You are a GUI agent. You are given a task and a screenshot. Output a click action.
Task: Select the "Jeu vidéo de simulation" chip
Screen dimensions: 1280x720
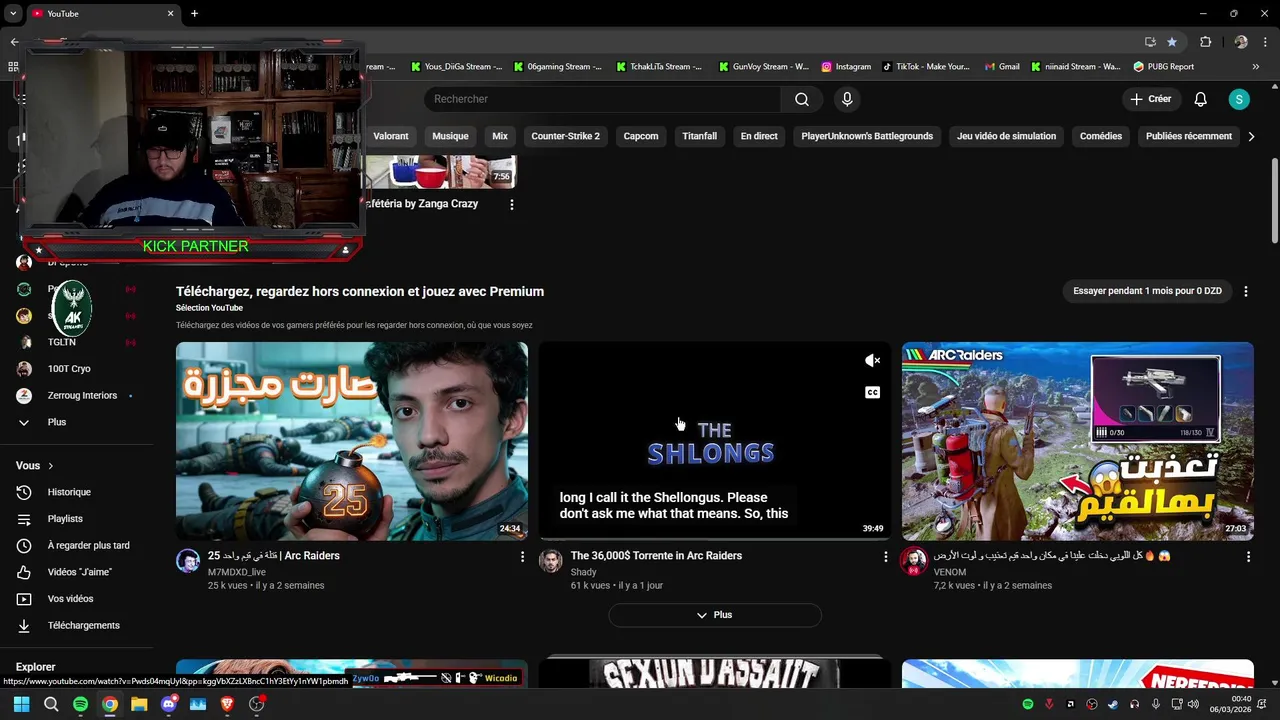point(1006,136)
